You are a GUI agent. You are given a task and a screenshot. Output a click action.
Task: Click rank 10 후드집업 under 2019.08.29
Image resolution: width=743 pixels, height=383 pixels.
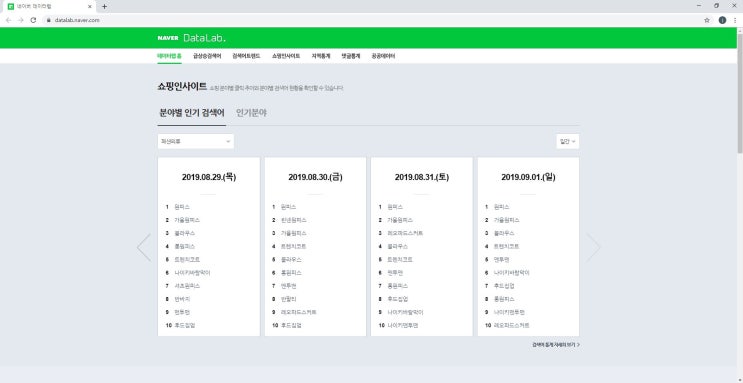click(185, 326)
